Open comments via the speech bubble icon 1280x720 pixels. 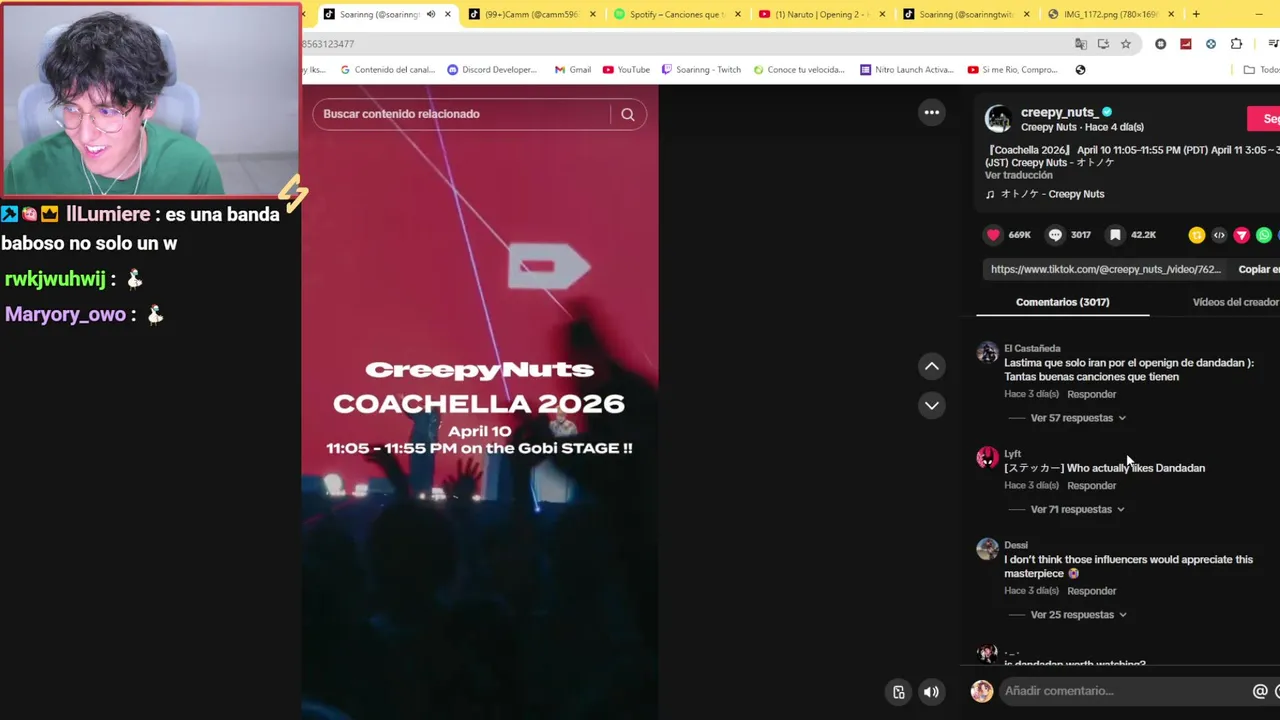pos(1055,235)
